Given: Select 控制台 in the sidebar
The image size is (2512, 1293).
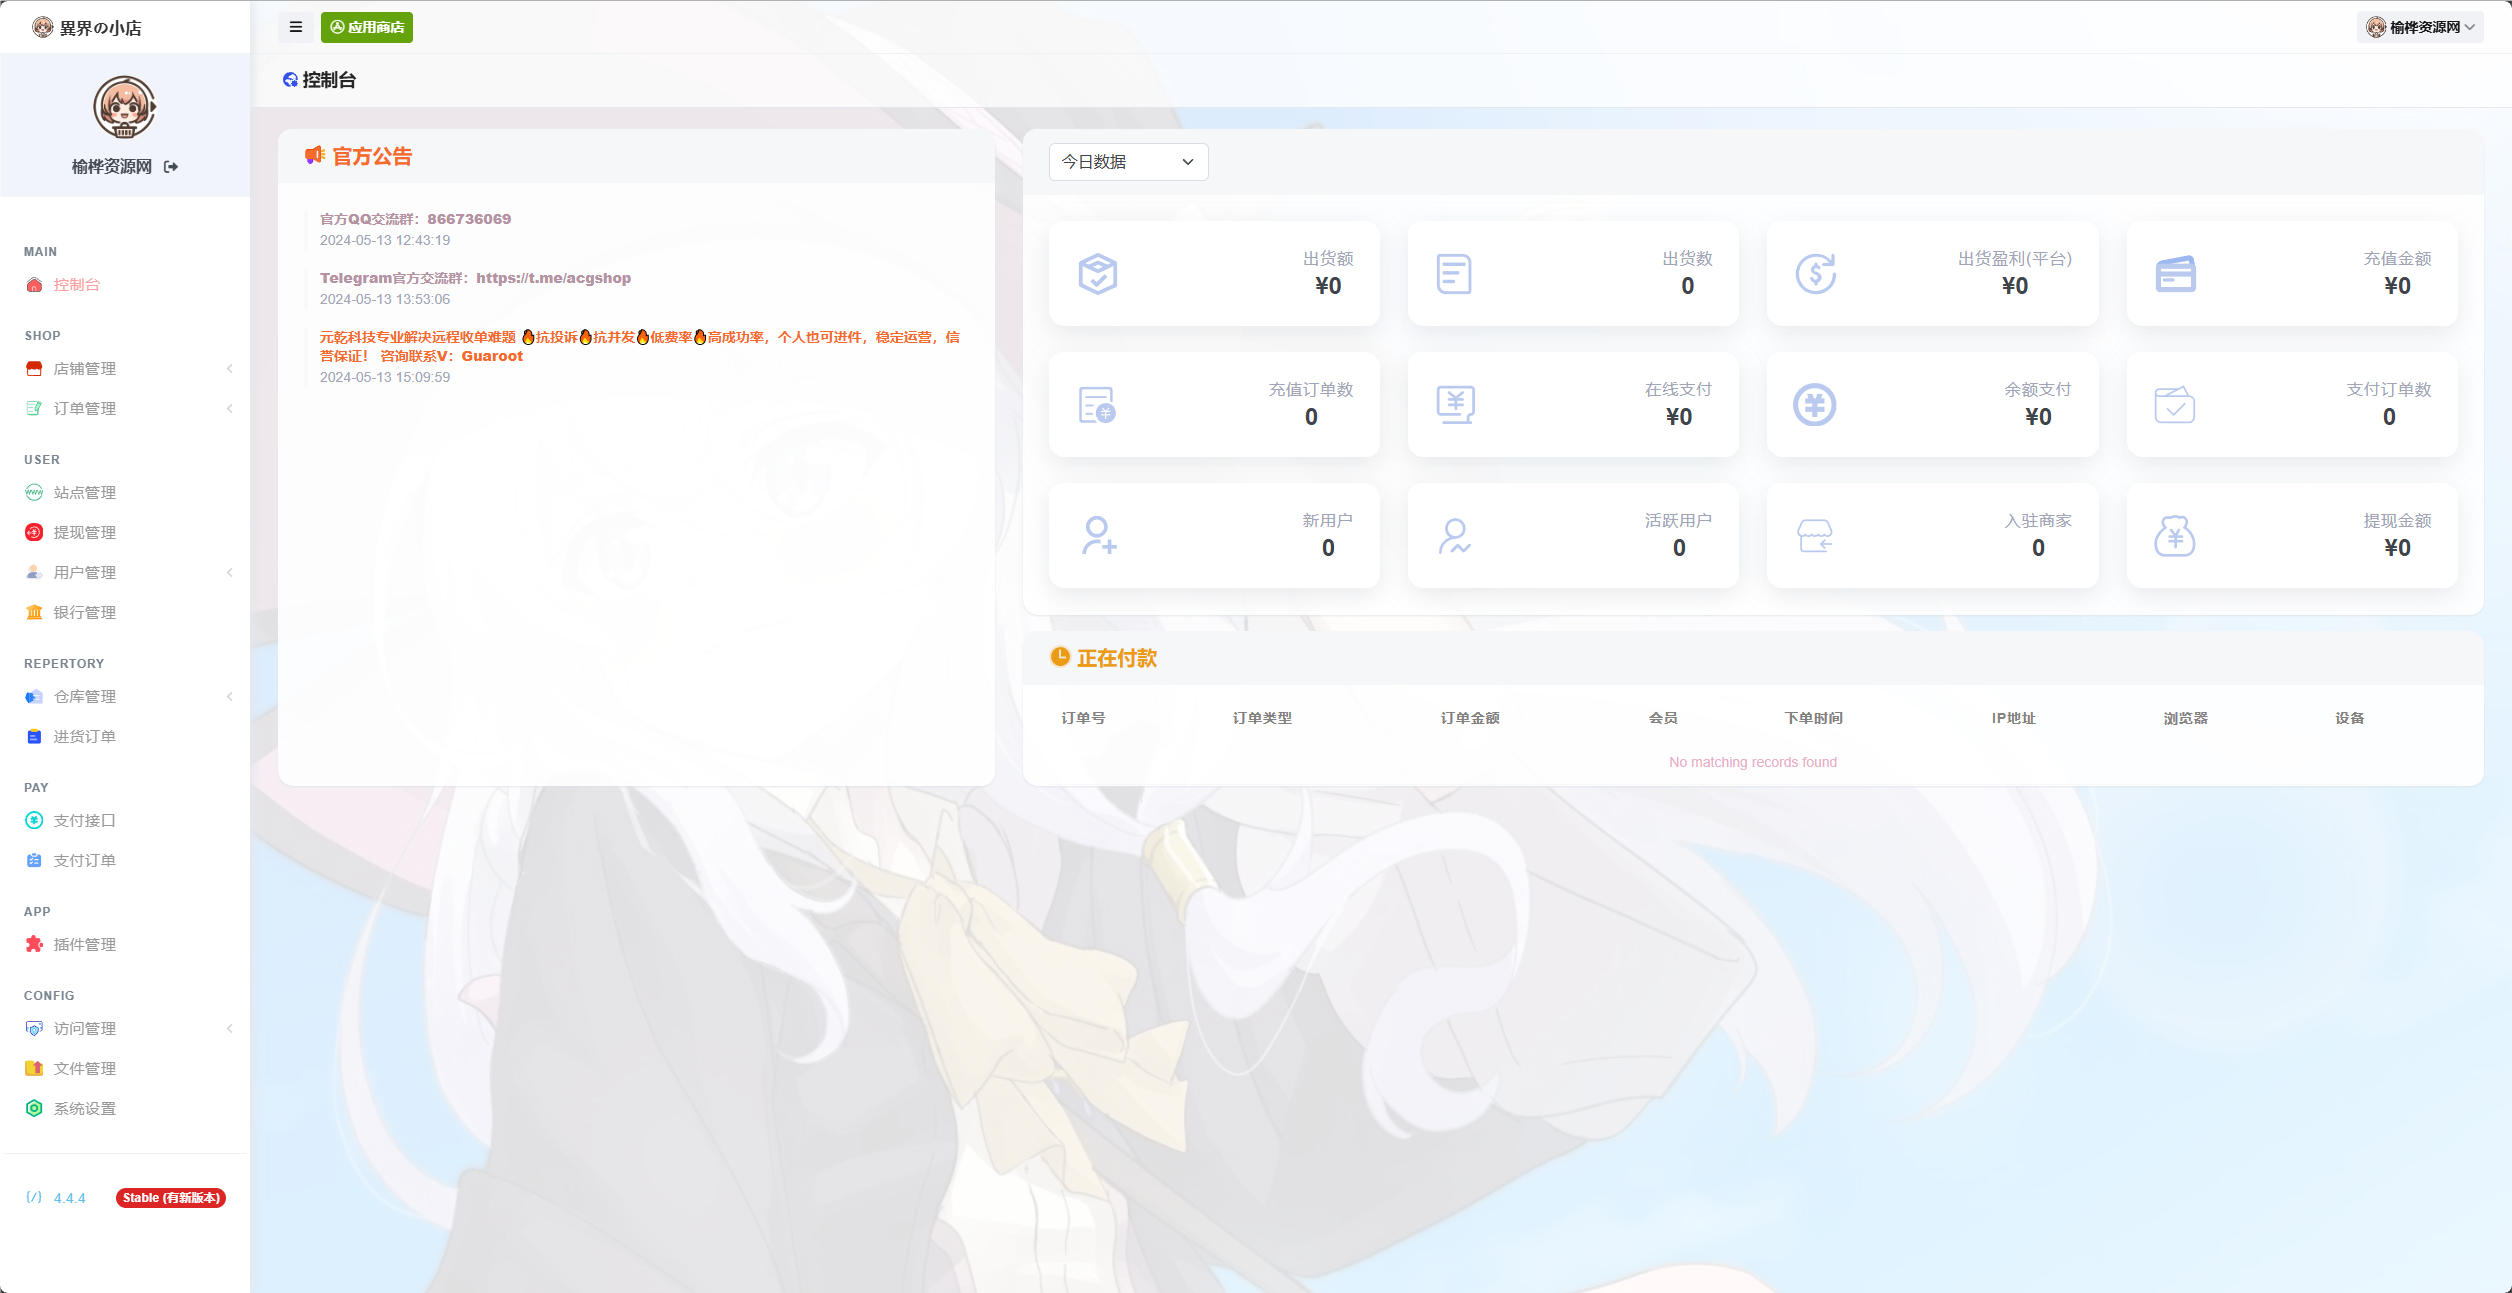Looking at the screenshot, I should 125,285.
